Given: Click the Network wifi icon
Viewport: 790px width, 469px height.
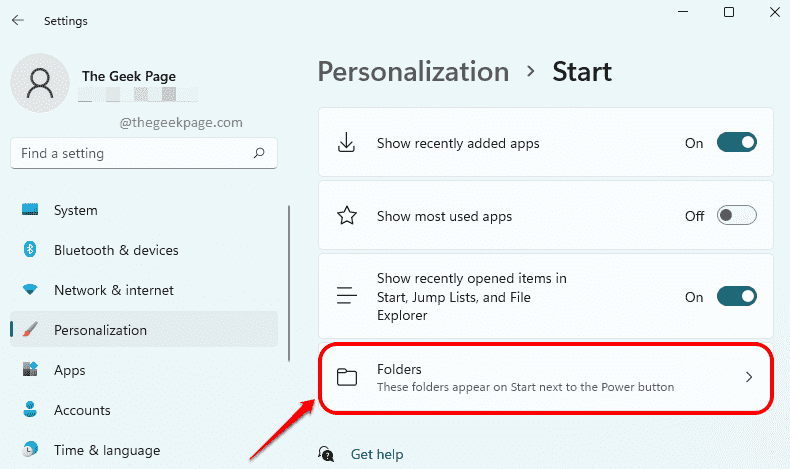Looking at the screenshot, I should pyautogui.click(x=30, y=290).
